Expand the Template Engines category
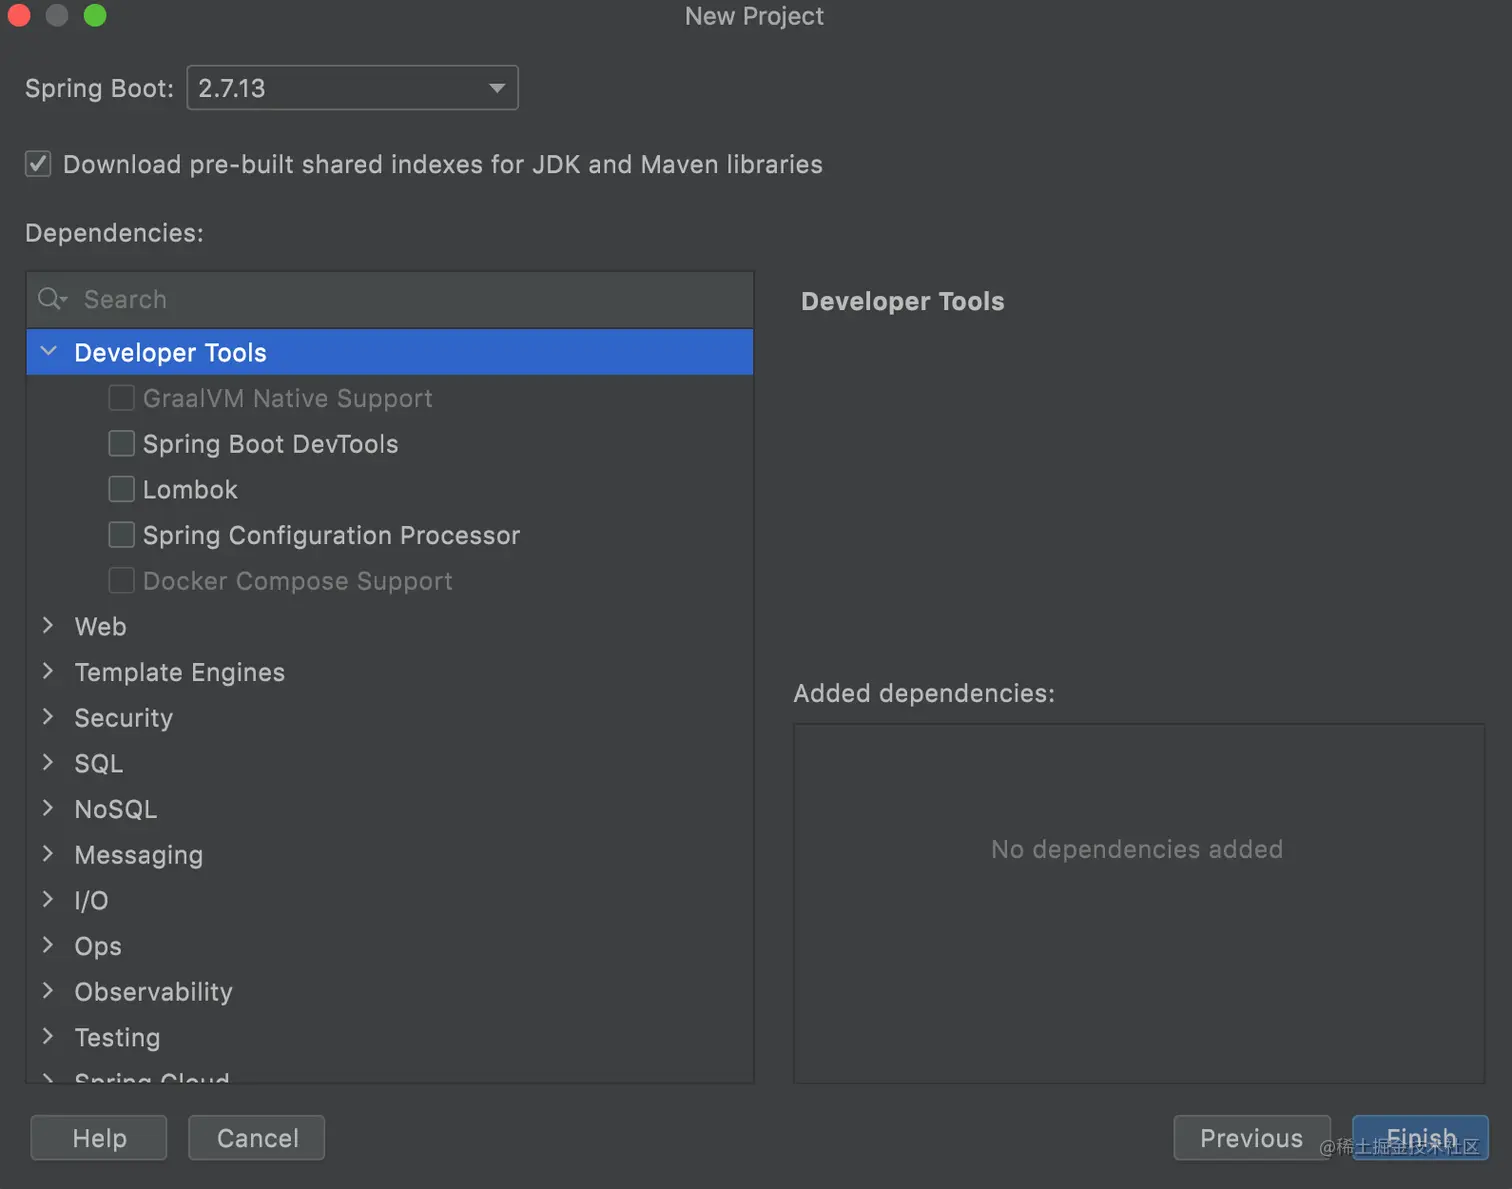 coord(48,672)
